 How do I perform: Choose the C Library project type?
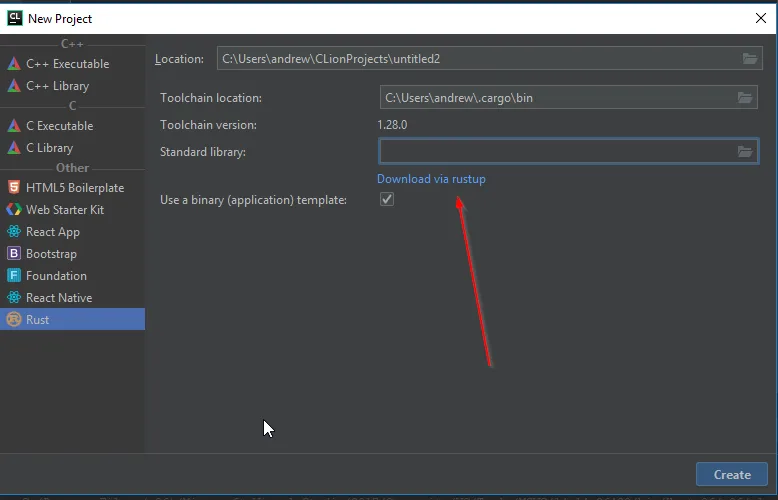click(x=72, y=148)
